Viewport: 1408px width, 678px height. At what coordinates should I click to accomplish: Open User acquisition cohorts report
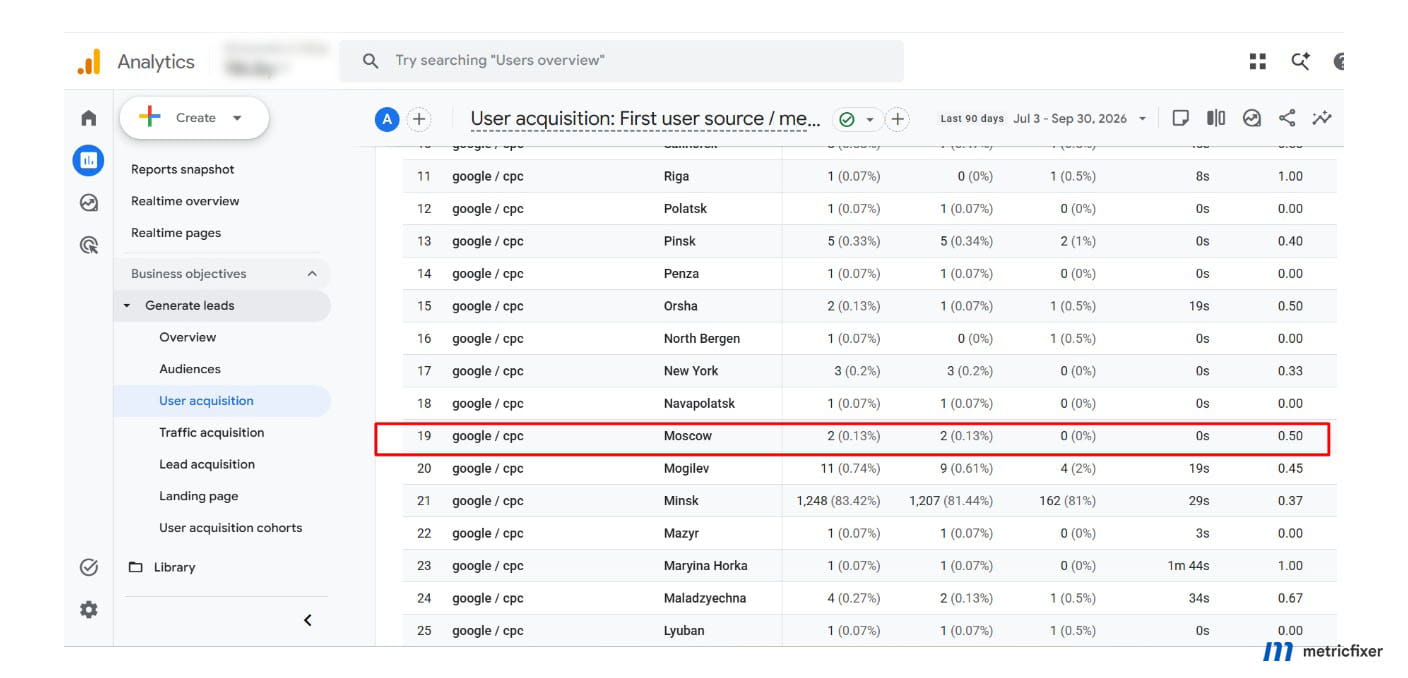click(x=231, y=528)
